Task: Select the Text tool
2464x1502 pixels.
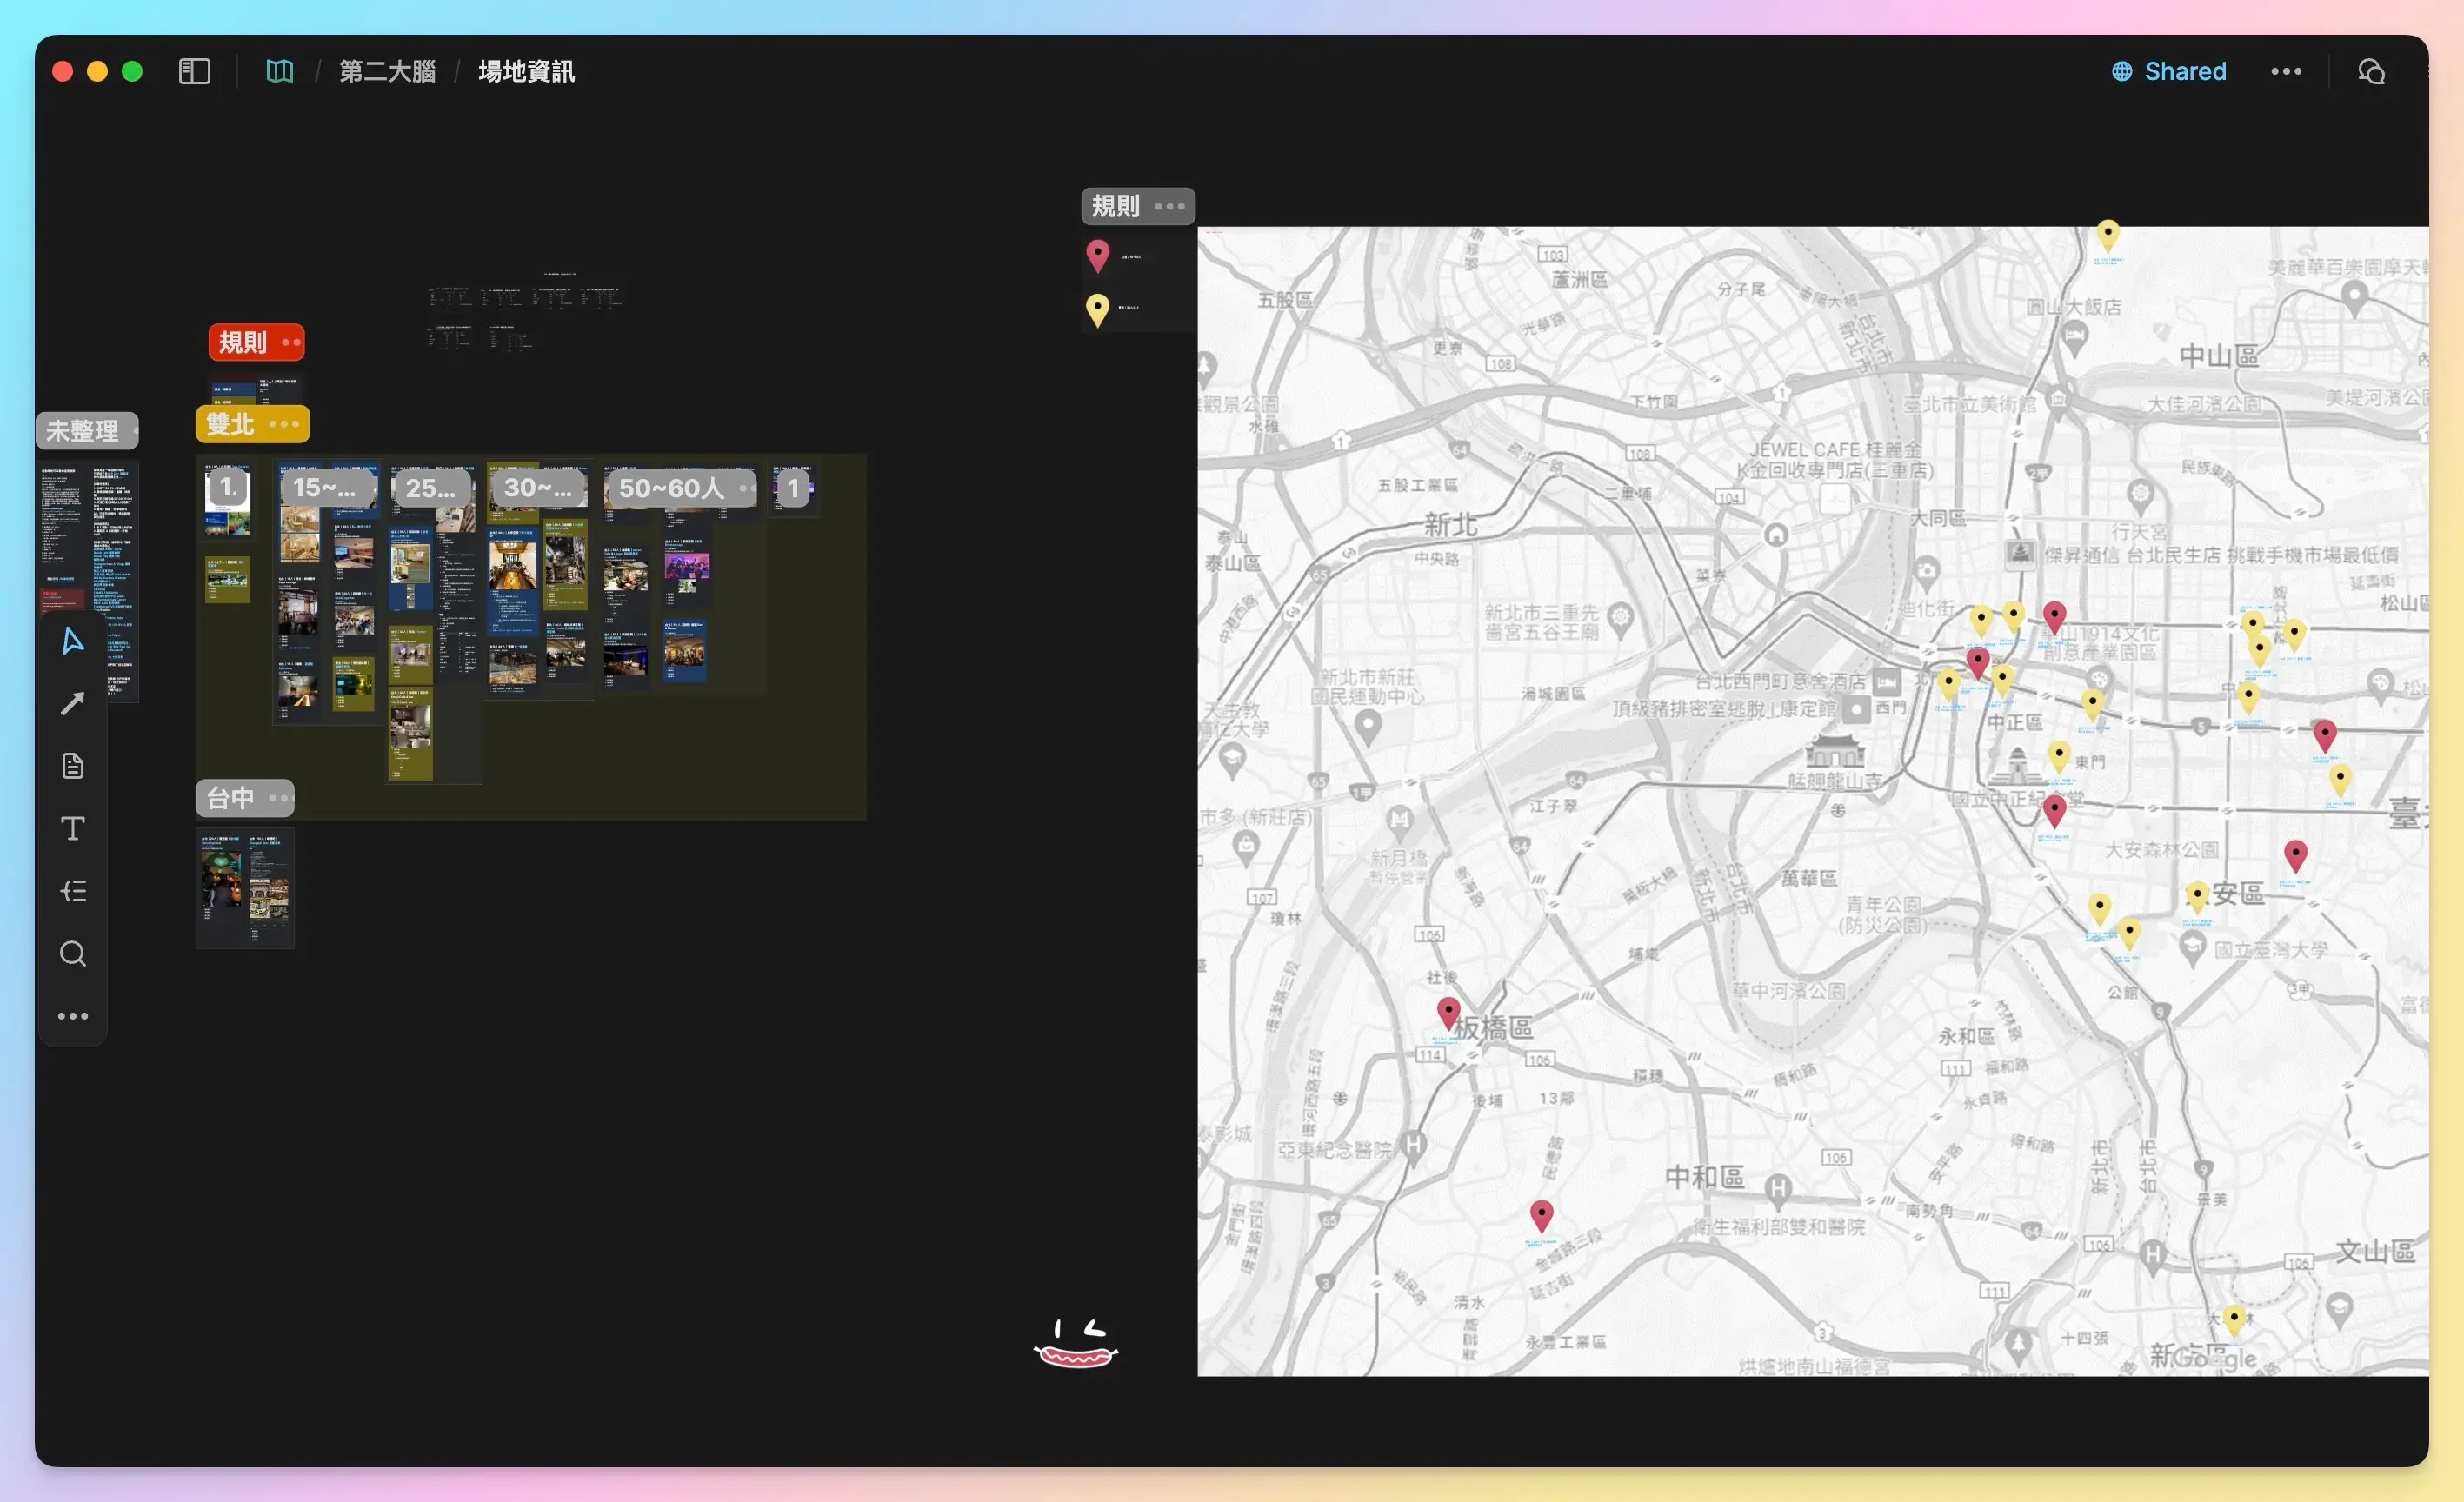Action: [72, 828]
